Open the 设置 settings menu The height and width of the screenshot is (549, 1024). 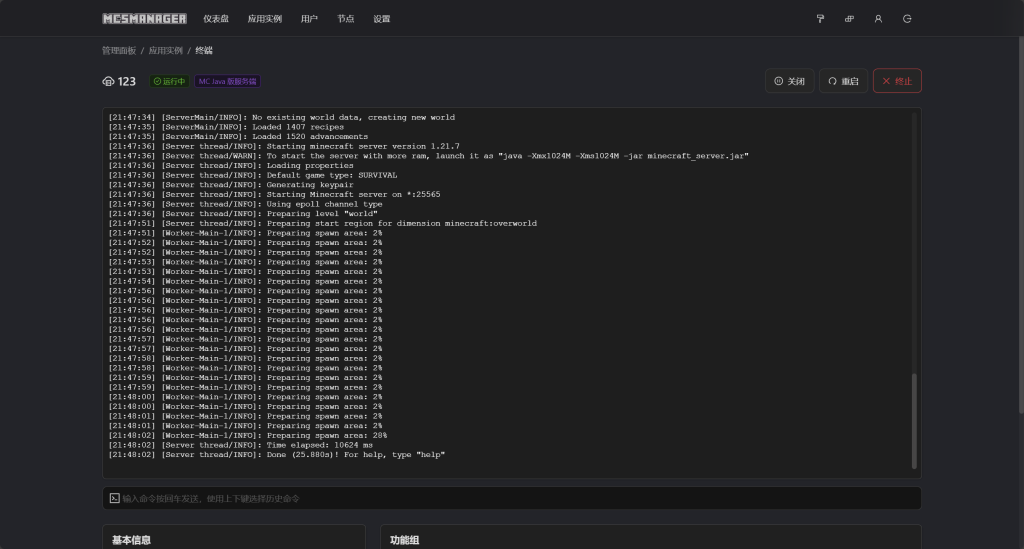(x=381, y=19)
